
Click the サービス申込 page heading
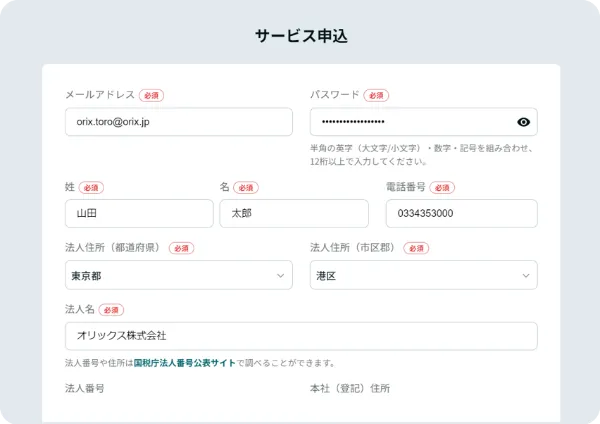pos(301,36)
